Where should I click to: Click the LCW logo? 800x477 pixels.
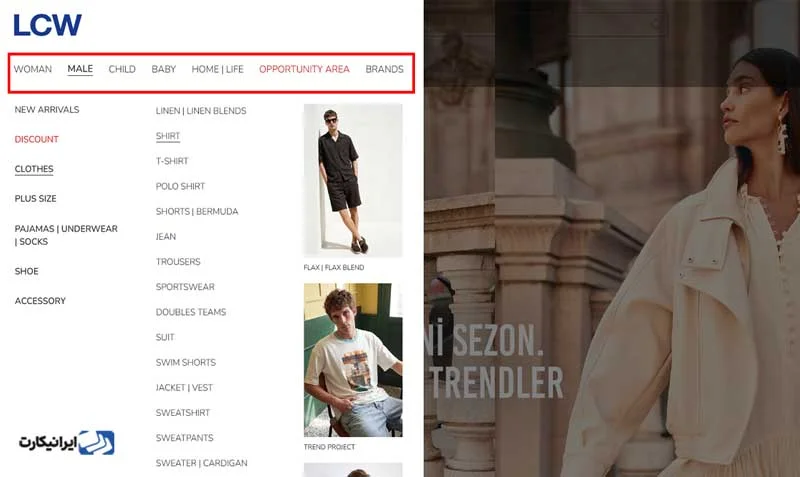click(x=47, y=25)
